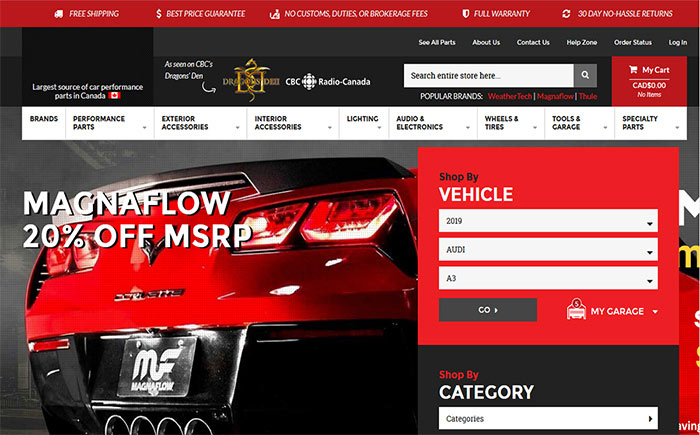700x435 pixels.
Task: Expand the My Garage dropdown arrow
Action: [x=655, y=312]
